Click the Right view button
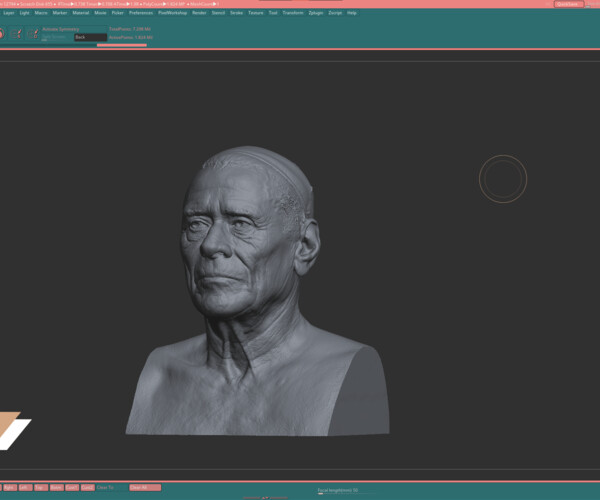600x500 pixels. pyautogui.click(x=10, y=487)
